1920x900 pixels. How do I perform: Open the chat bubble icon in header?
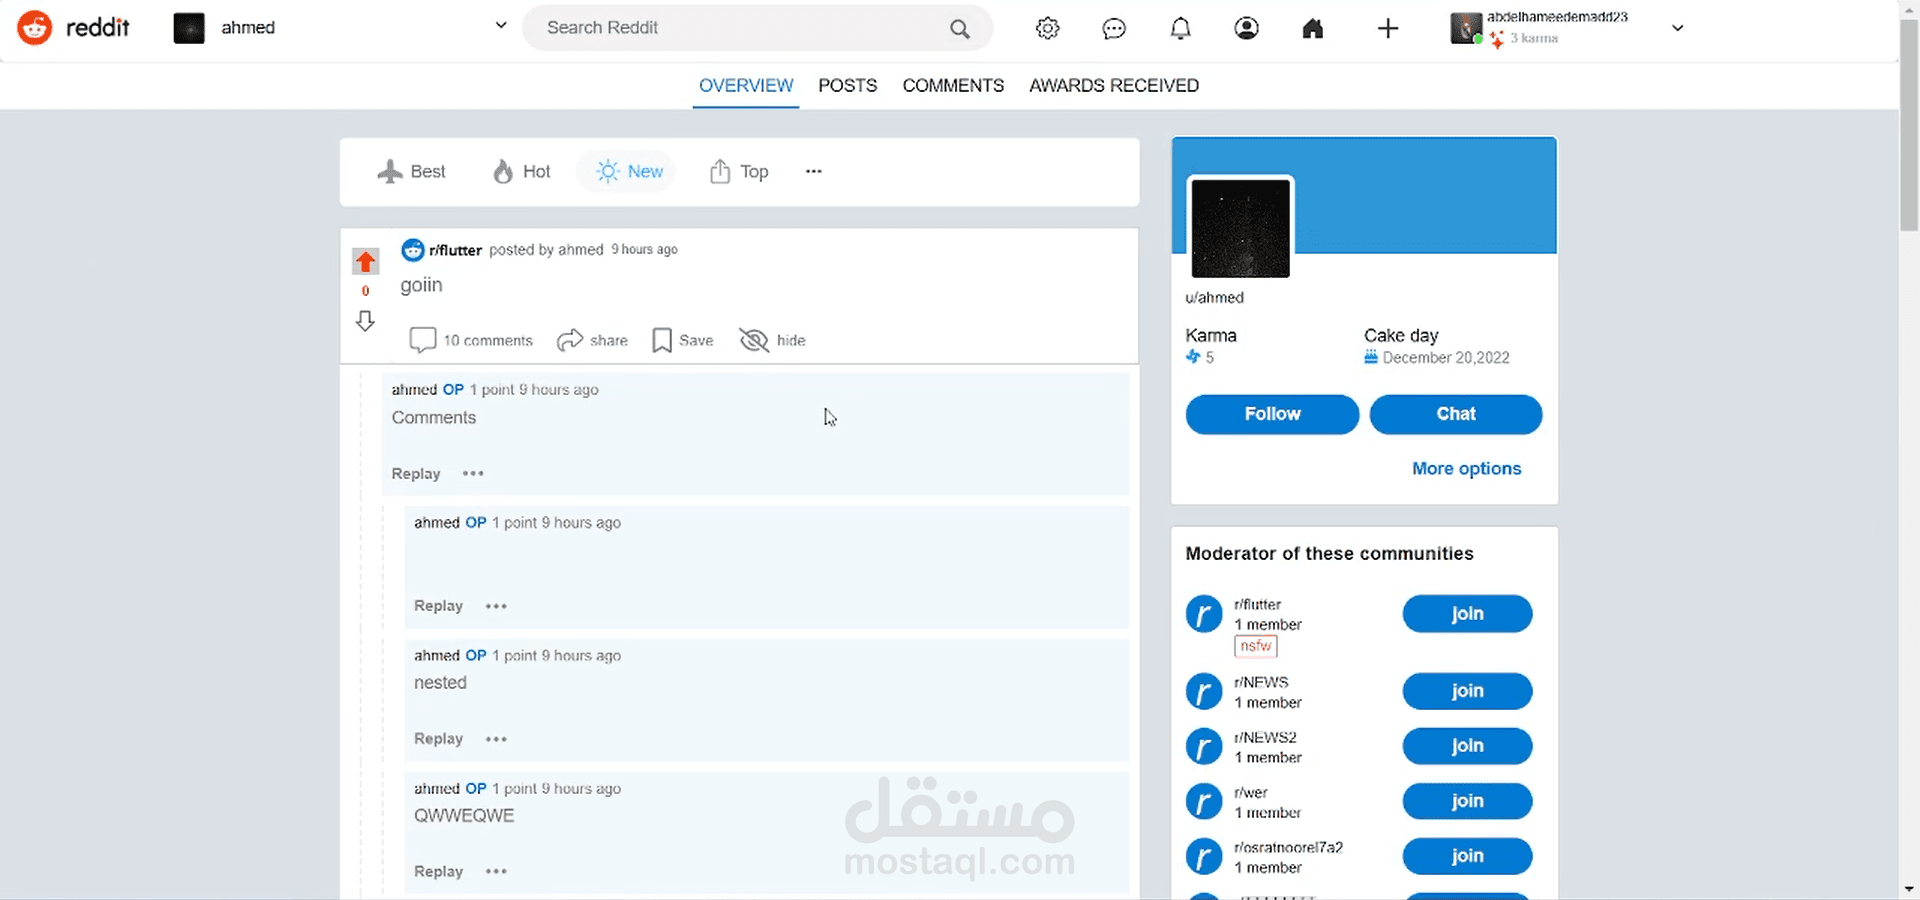click(1114, 28)
